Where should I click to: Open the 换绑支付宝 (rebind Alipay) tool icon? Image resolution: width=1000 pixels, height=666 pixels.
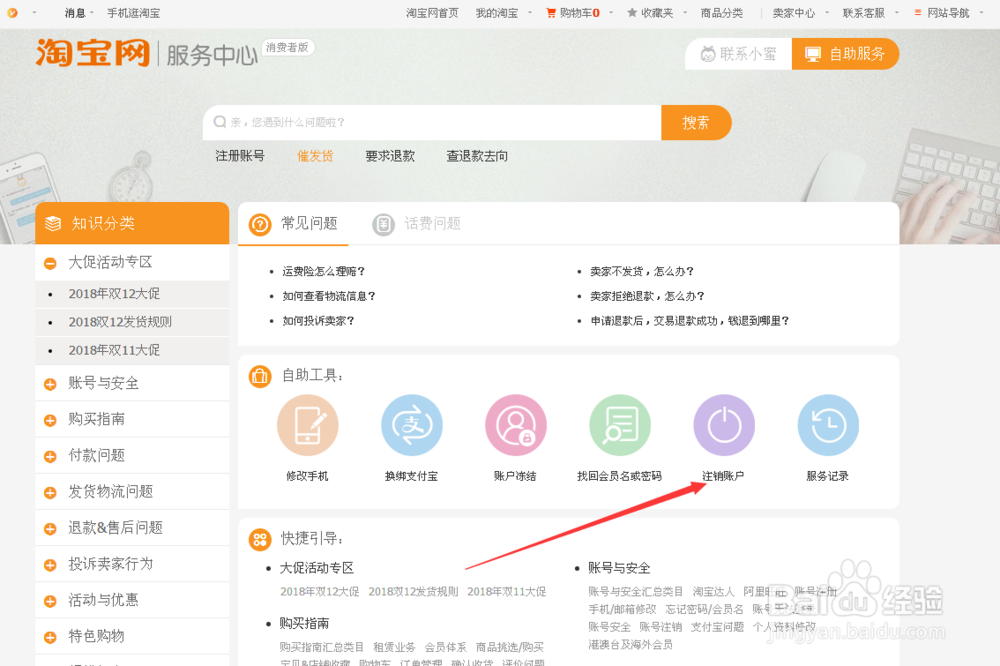[x=412, y=424]
